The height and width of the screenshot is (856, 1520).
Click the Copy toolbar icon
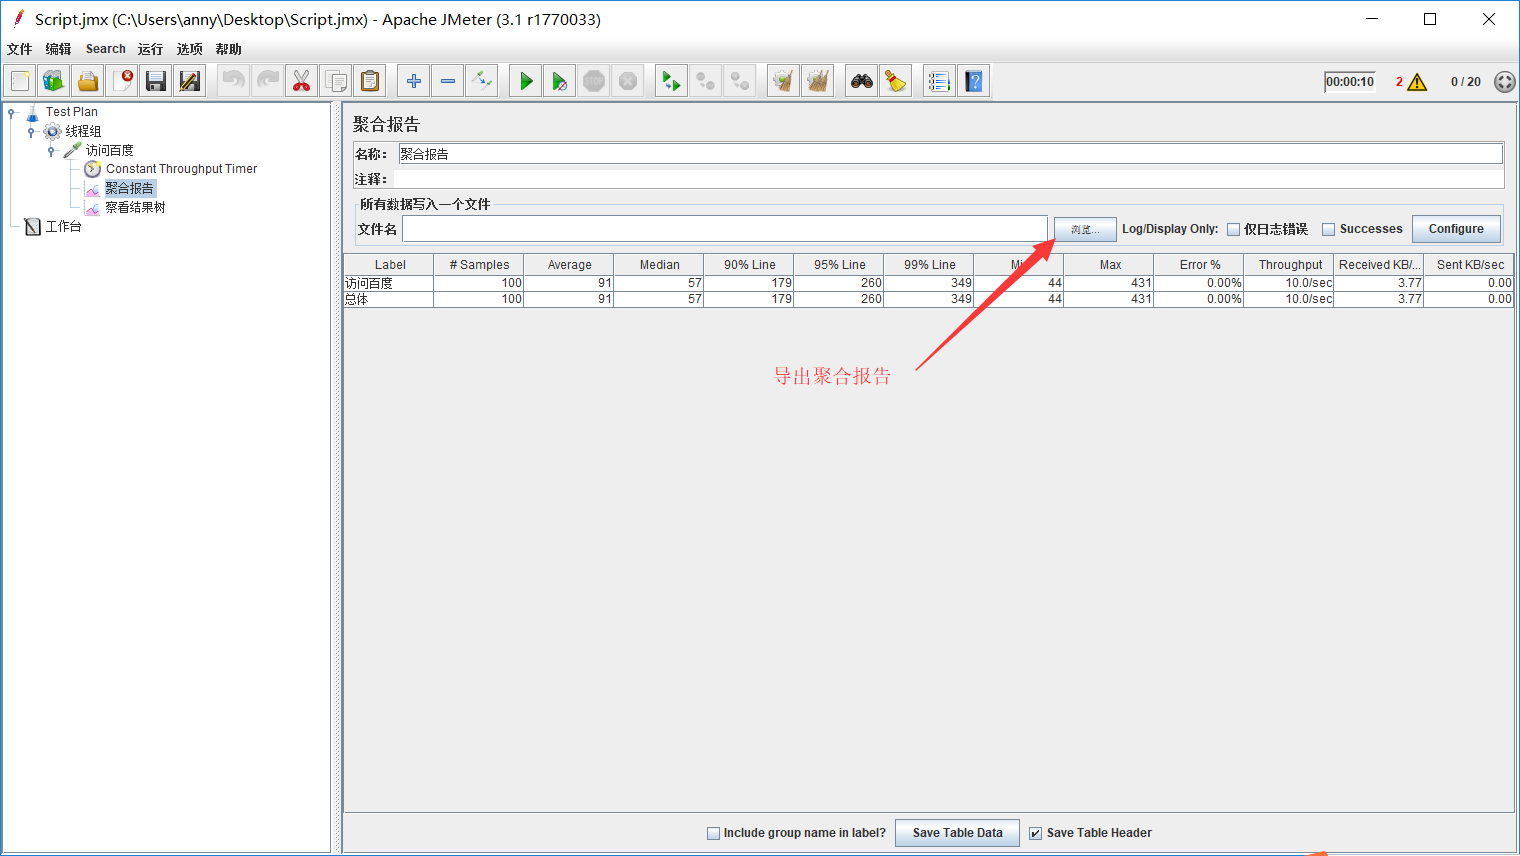coord(336,81)
